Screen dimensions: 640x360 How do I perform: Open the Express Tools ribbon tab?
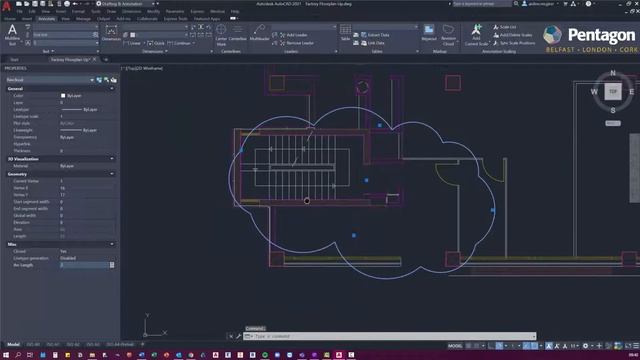coord(176,19)
